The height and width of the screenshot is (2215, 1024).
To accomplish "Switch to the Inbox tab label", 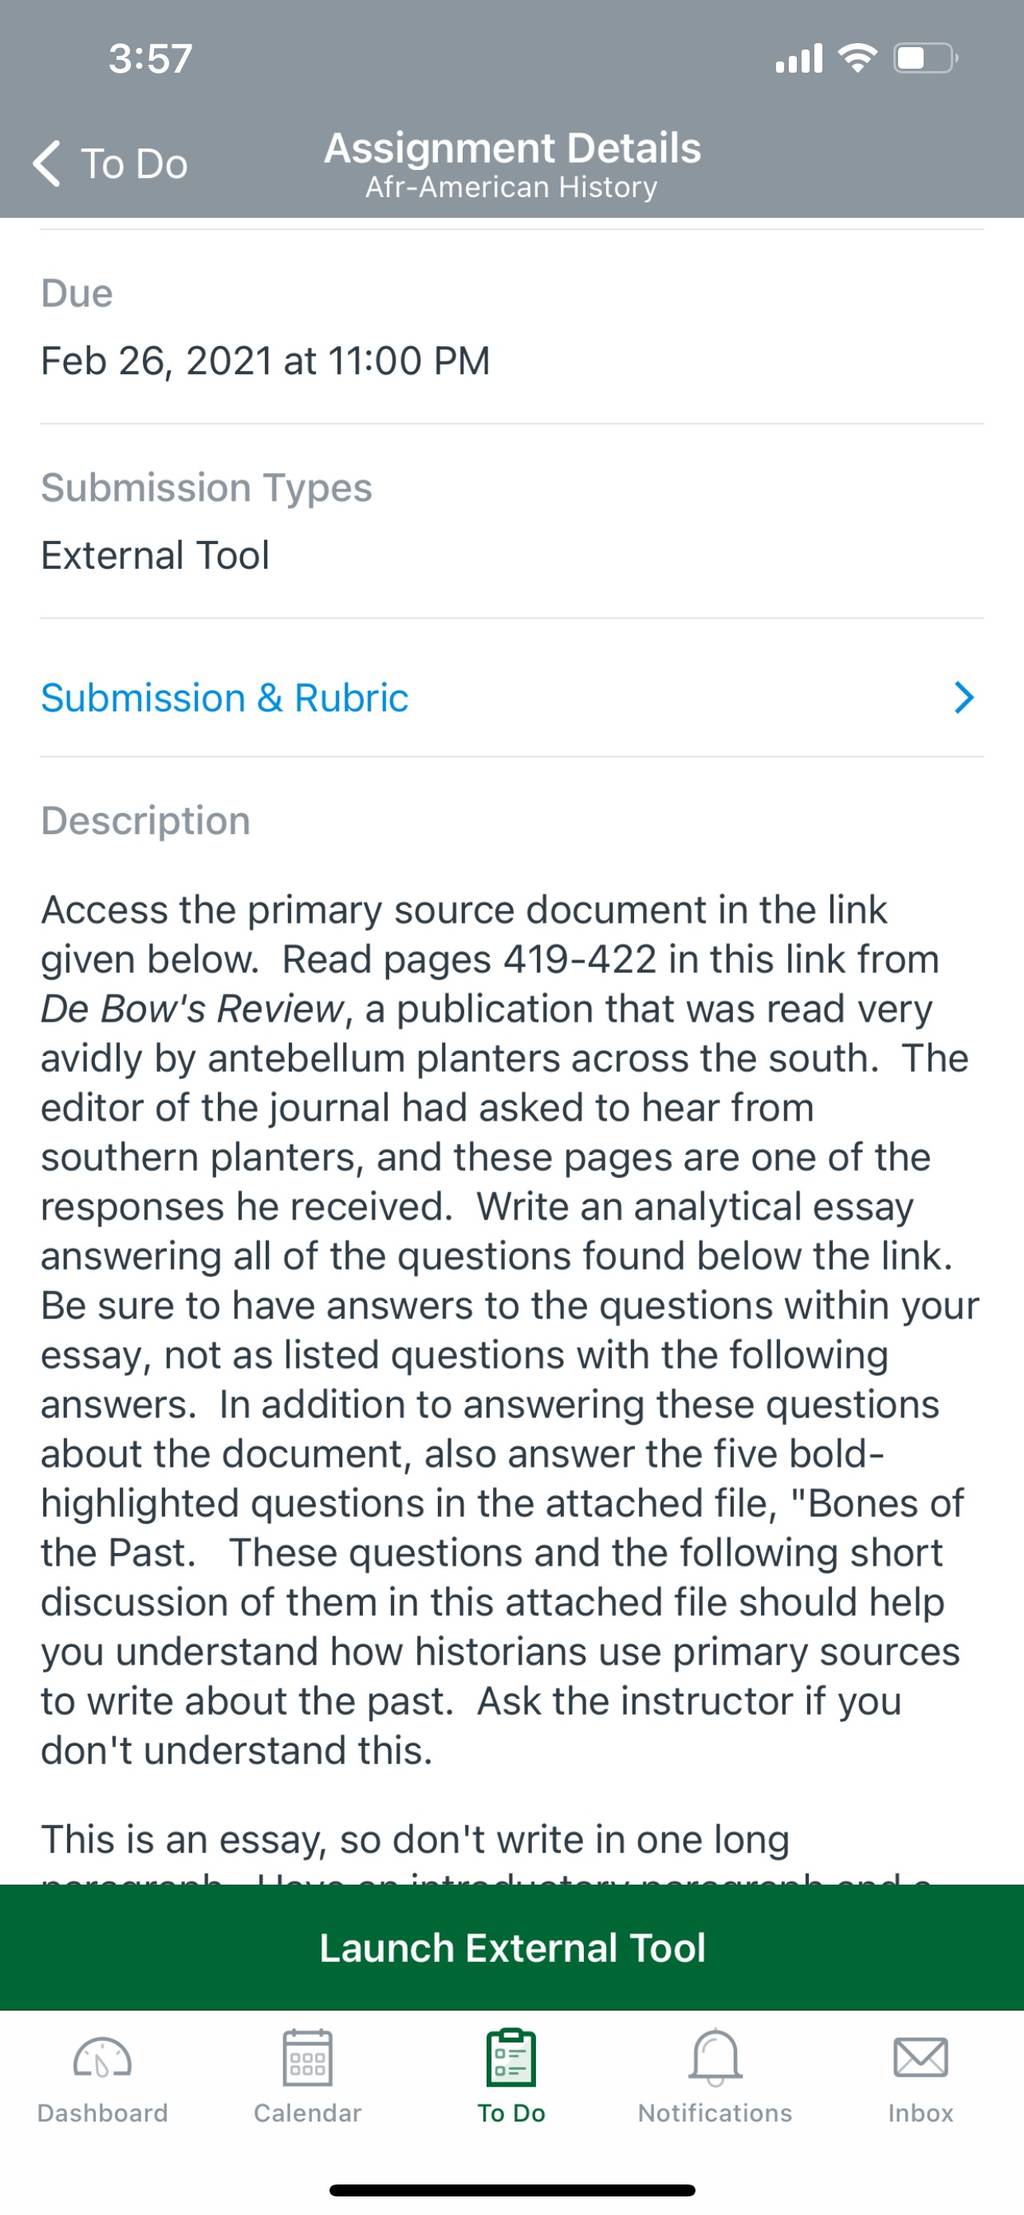I will tap(920, 2113).
